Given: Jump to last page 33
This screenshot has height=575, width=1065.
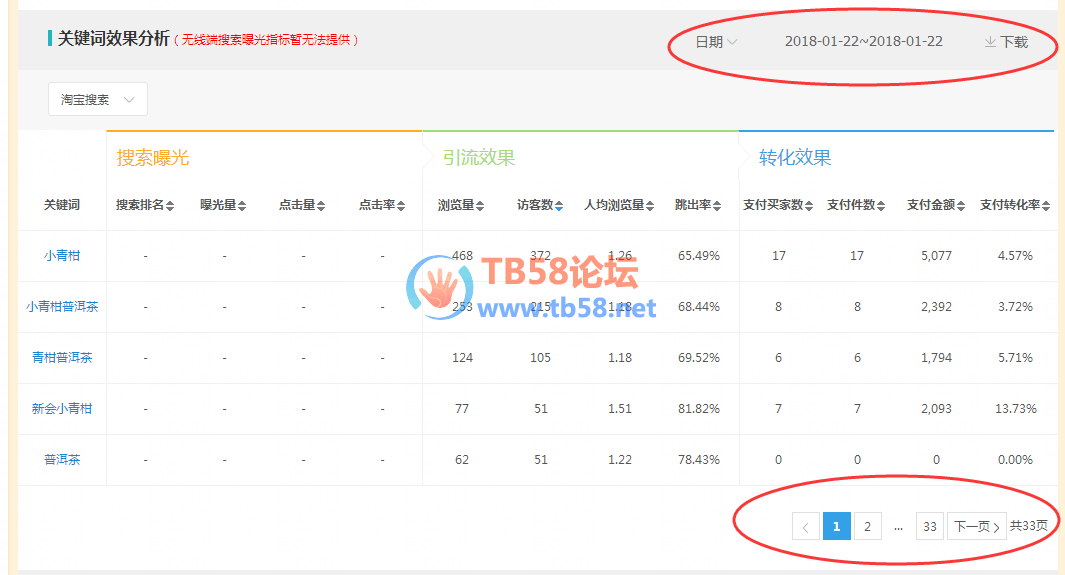Looking at the screenshot, I should coord(930,526).
